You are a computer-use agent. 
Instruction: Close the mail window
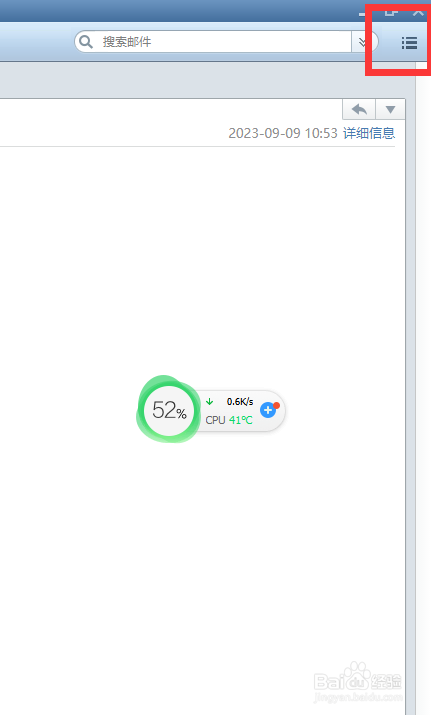[419, 11]
